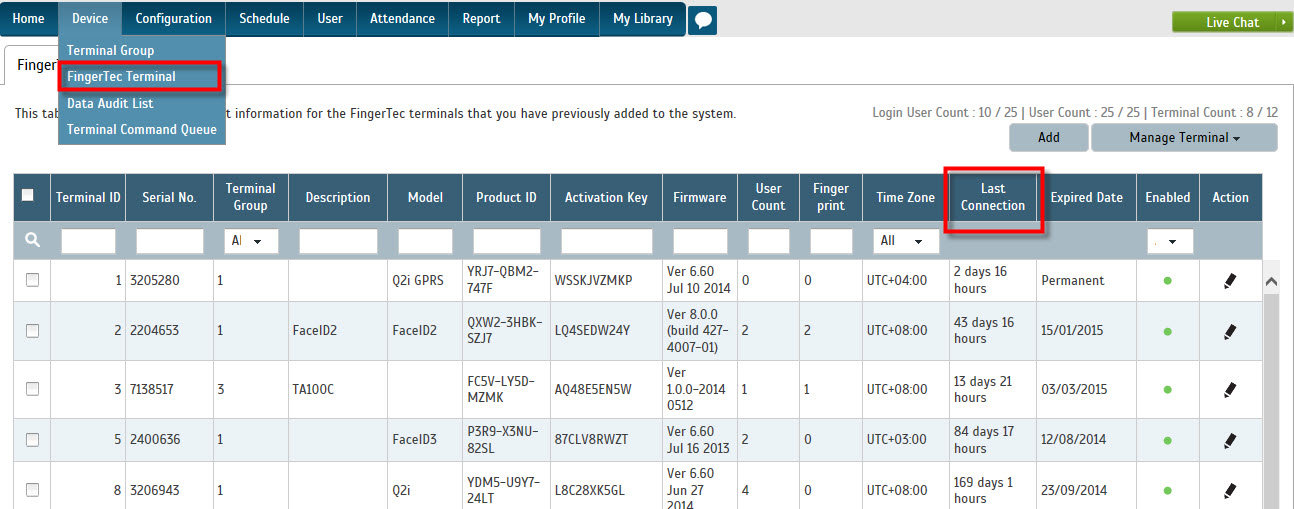This screenshot has width=1294, height=509.
Task: Click the Q2i GPRS model cell
Action: click(x=424, y=281)
